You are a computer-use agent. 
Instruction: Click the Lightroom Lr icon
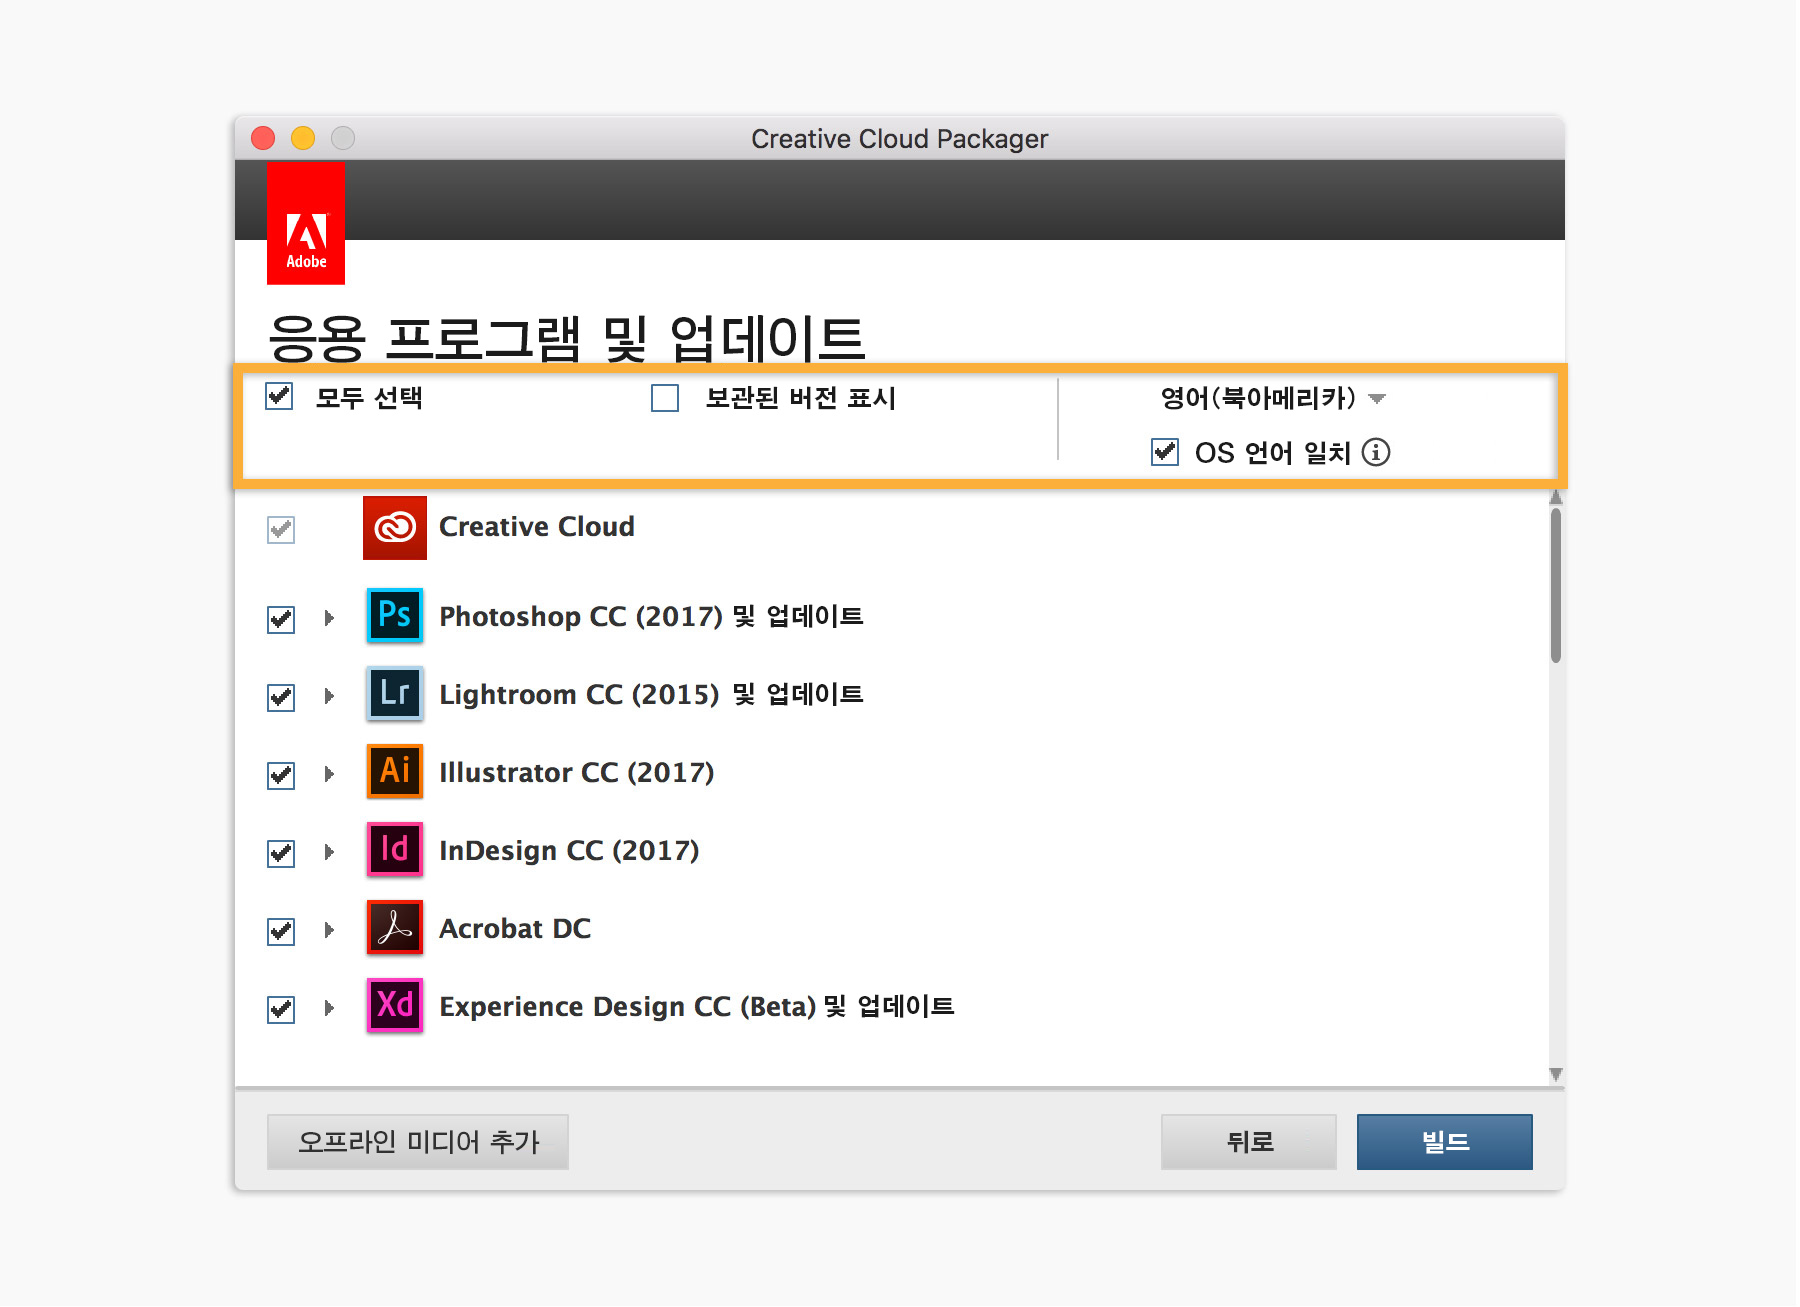pyautogui.click(x=395, y=693)
